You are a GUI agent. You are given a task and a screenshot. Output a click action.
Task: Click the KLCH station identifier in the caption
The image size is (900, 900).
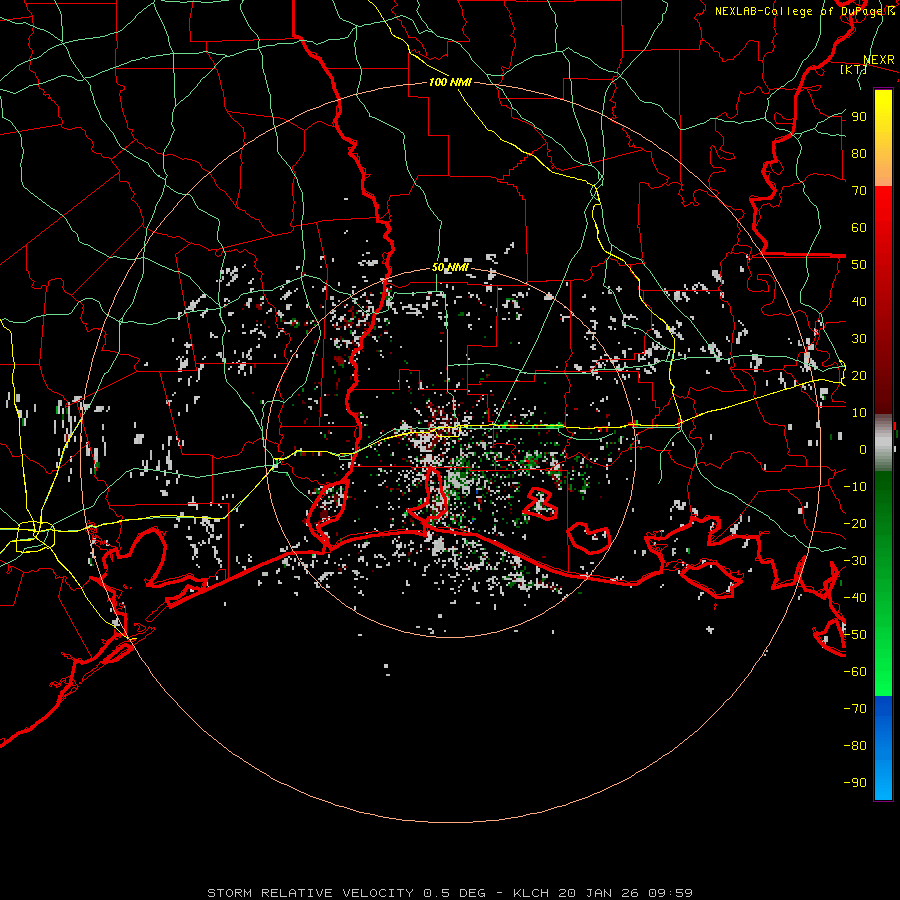tap(532, 893)
